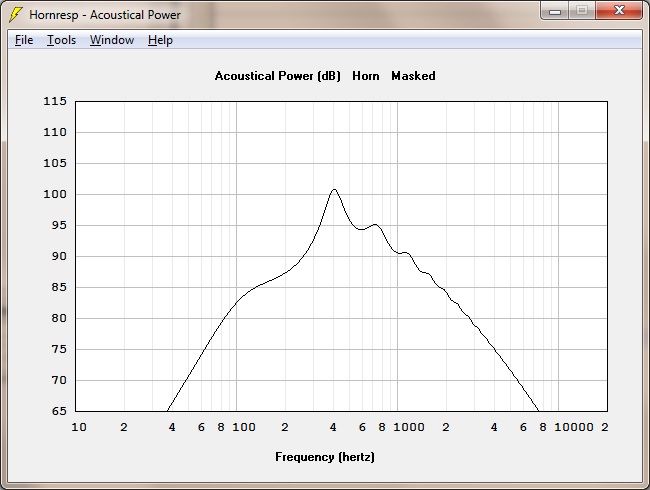
Task: Click the 85 value on vertical axis
Action: pos(59,287)
